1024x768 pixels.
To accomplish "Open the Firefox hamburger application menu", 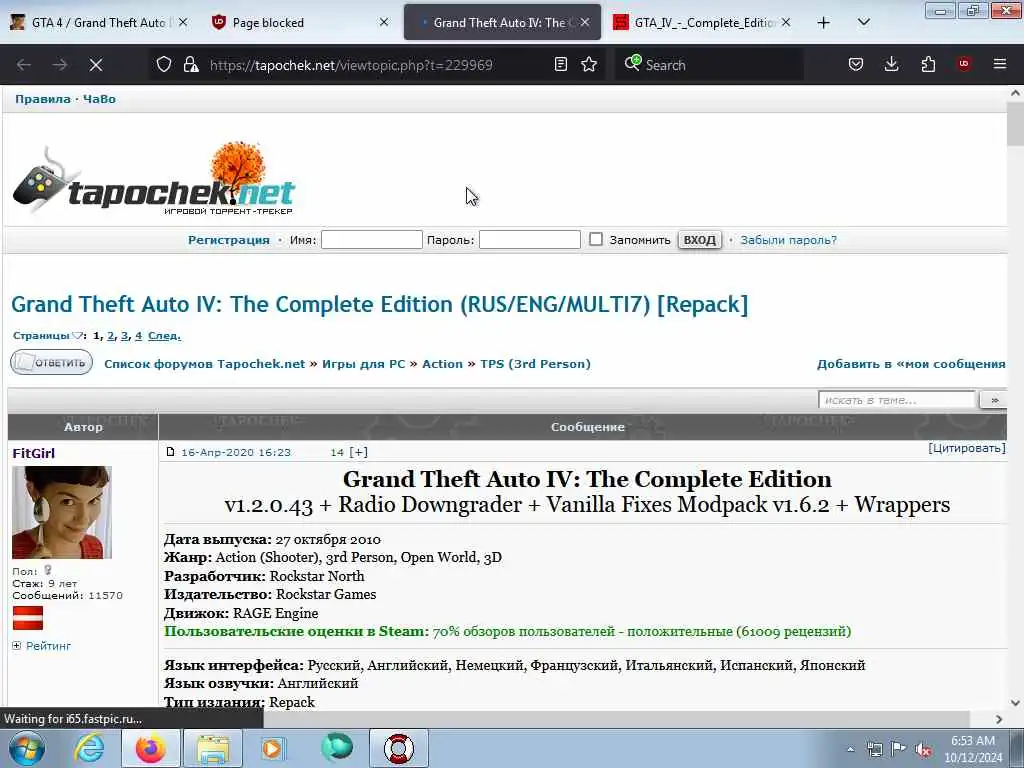I will point(999,64).
